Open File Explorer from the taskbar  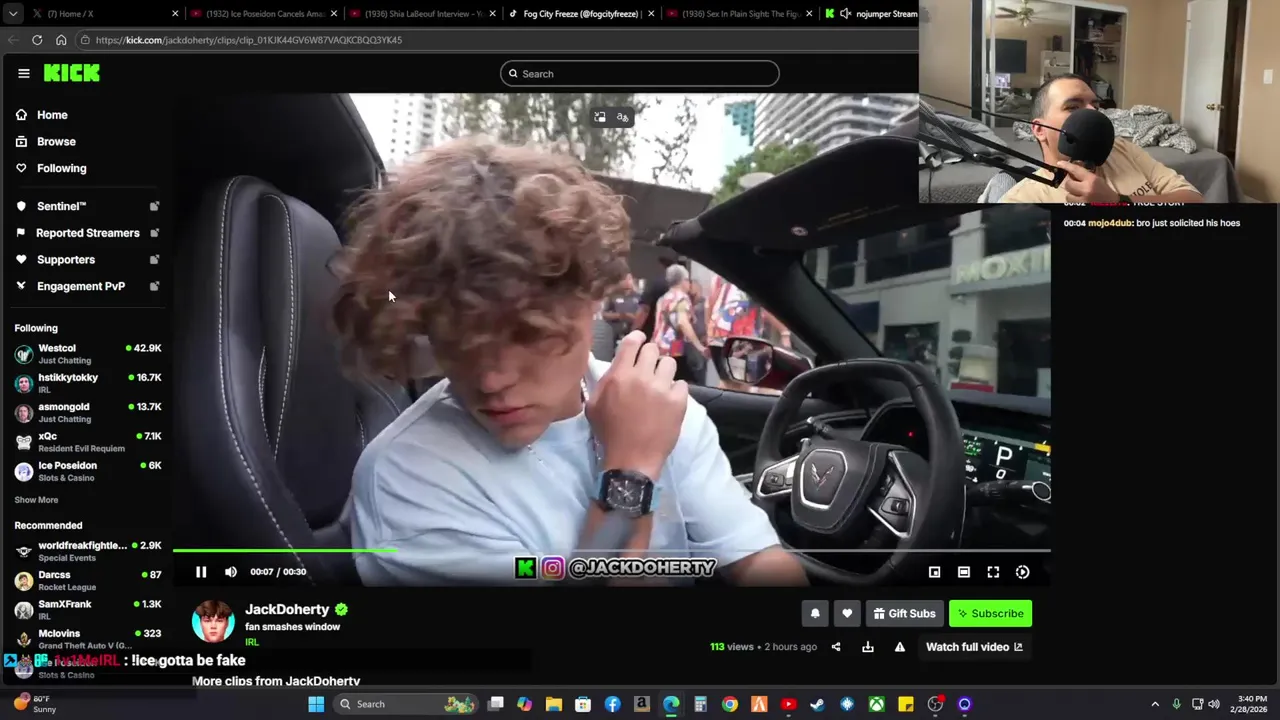553,704
